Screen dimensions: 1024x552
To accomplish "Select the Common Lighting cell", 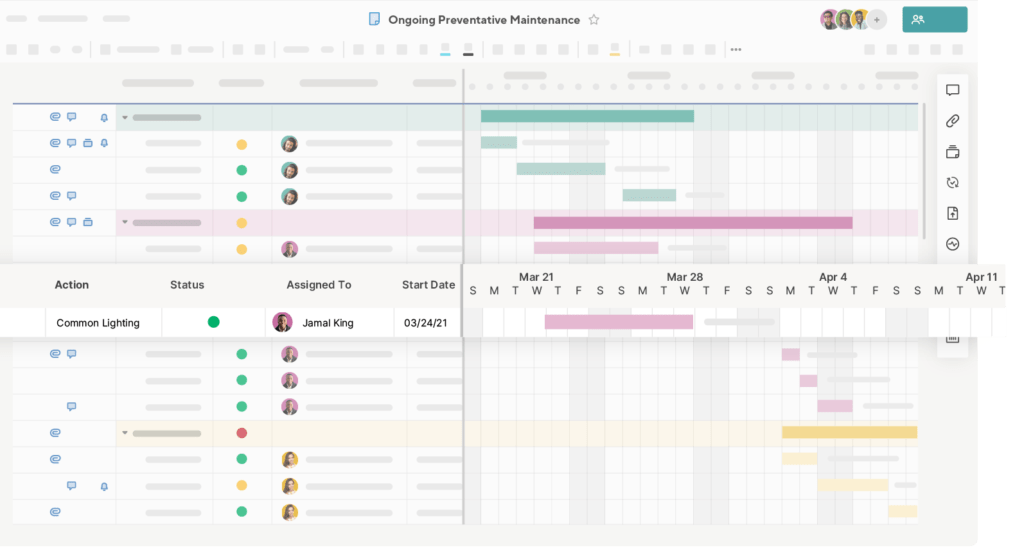I will [104, 323].
